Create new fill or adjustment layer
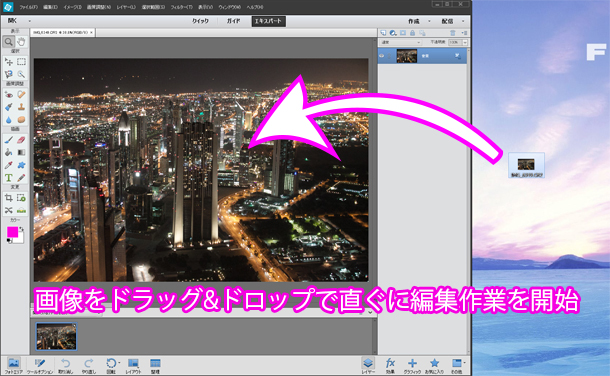The width and height of the screenshot is (610, 376). [x=393, y=33]
